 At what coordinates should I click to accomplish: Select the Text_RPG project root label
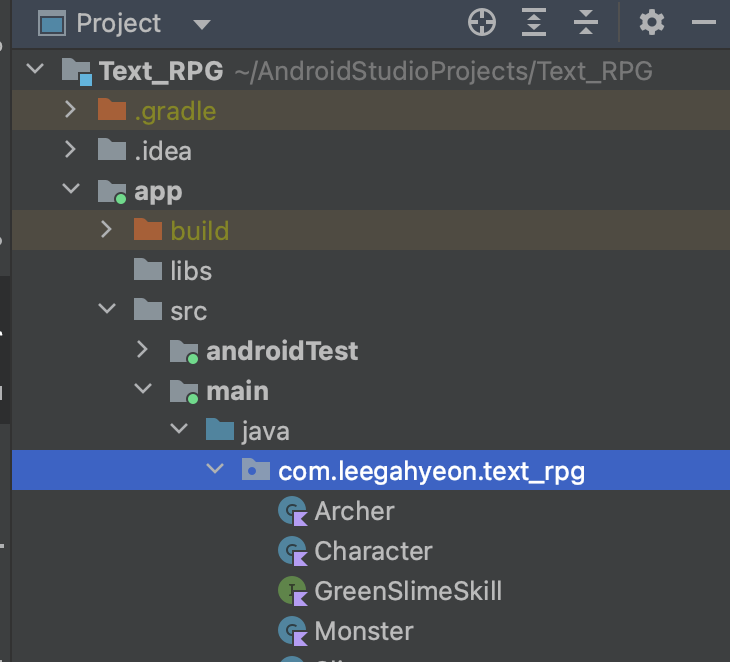pyautogui.click(x=162, y=71)
